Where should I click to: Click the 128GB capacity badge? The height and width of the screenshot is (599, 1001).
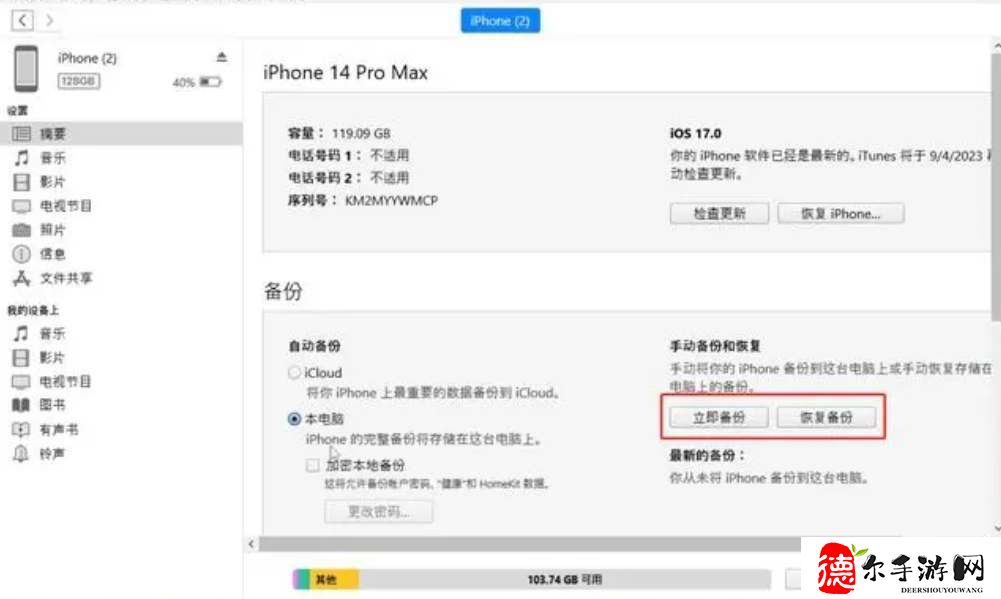79,81
